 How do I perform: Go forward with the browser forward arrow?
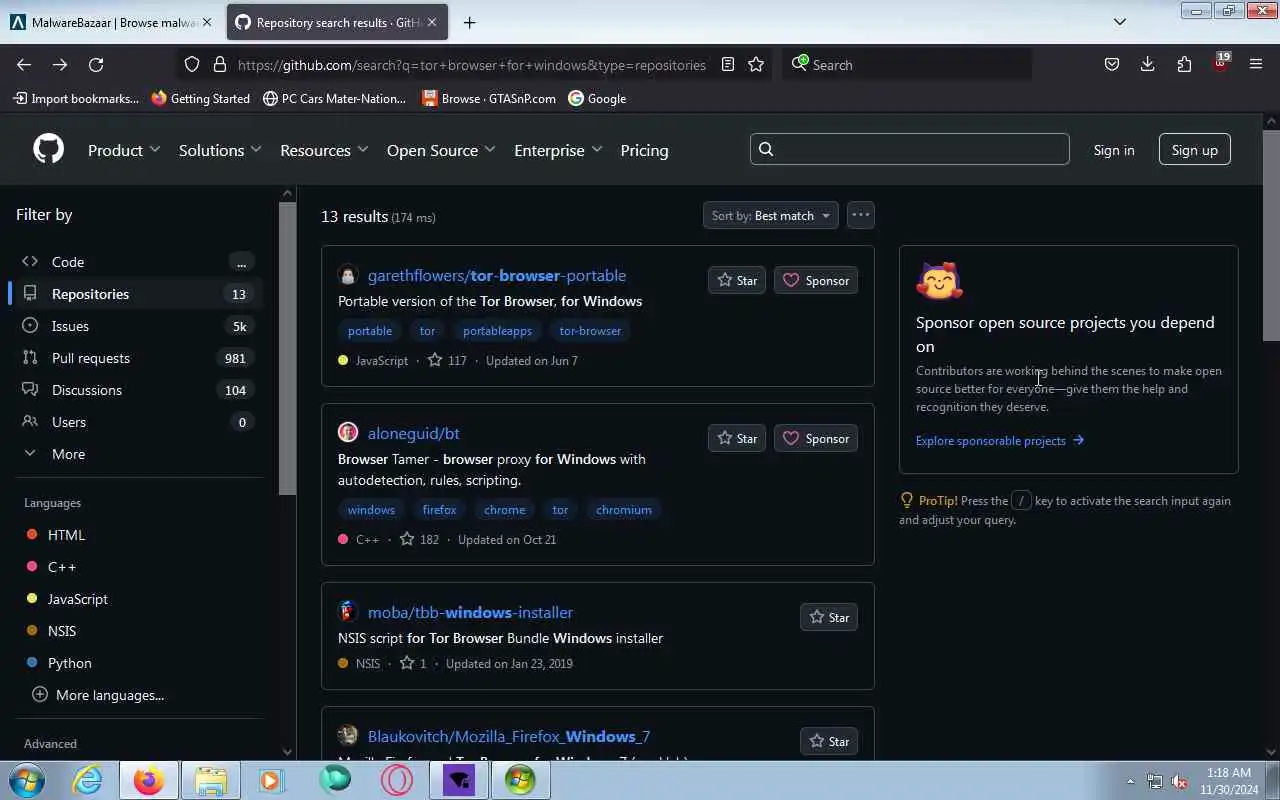point(60,64)
